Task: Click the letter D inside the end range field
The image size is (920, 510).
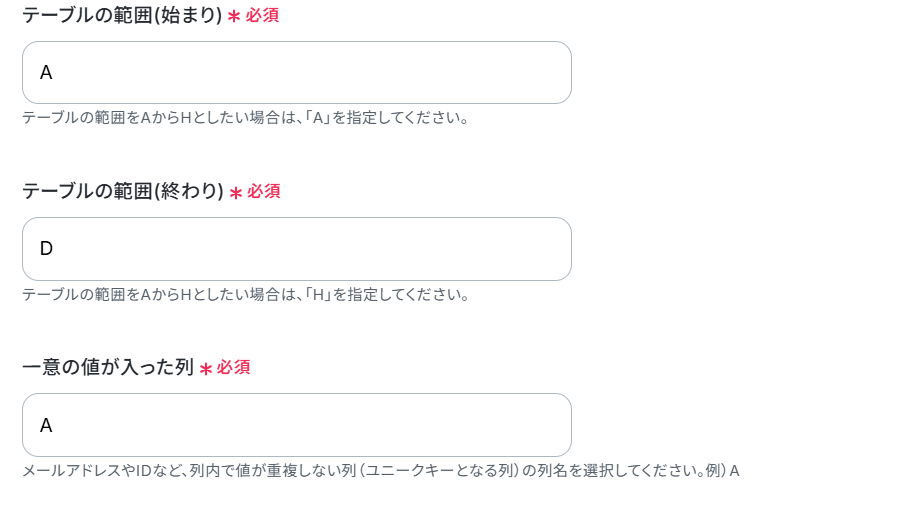Action: [46, 249]
